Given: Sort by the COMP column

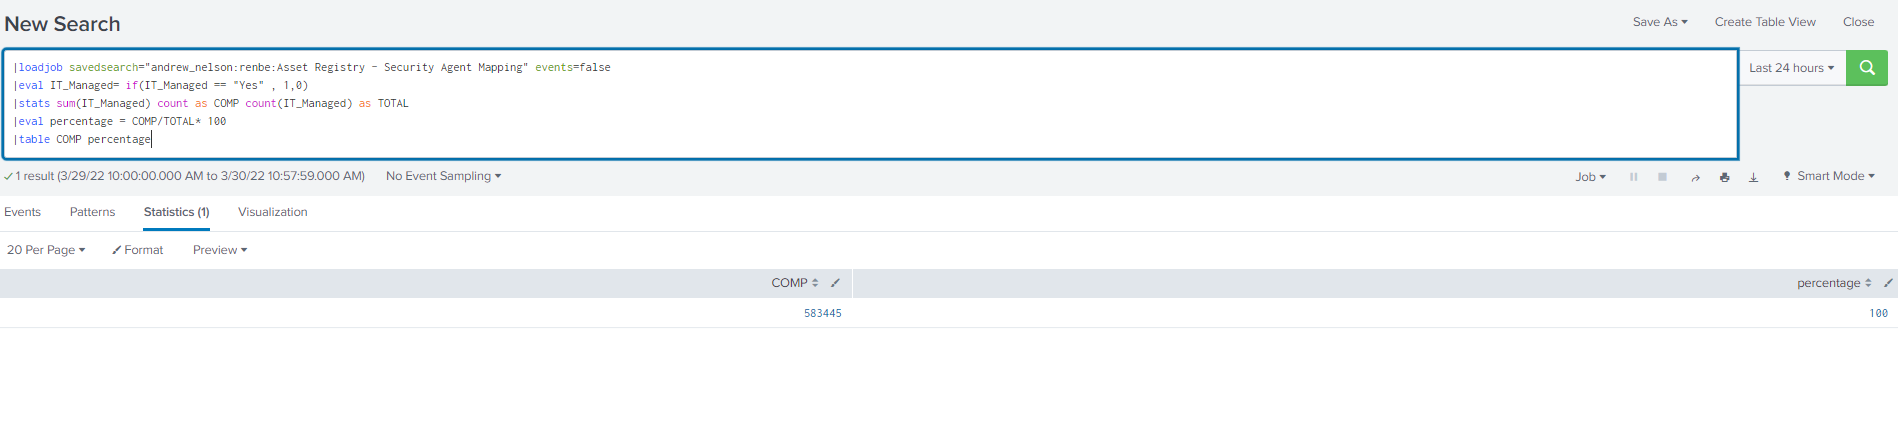Looking at the screenshot, I should coord(795,283).
